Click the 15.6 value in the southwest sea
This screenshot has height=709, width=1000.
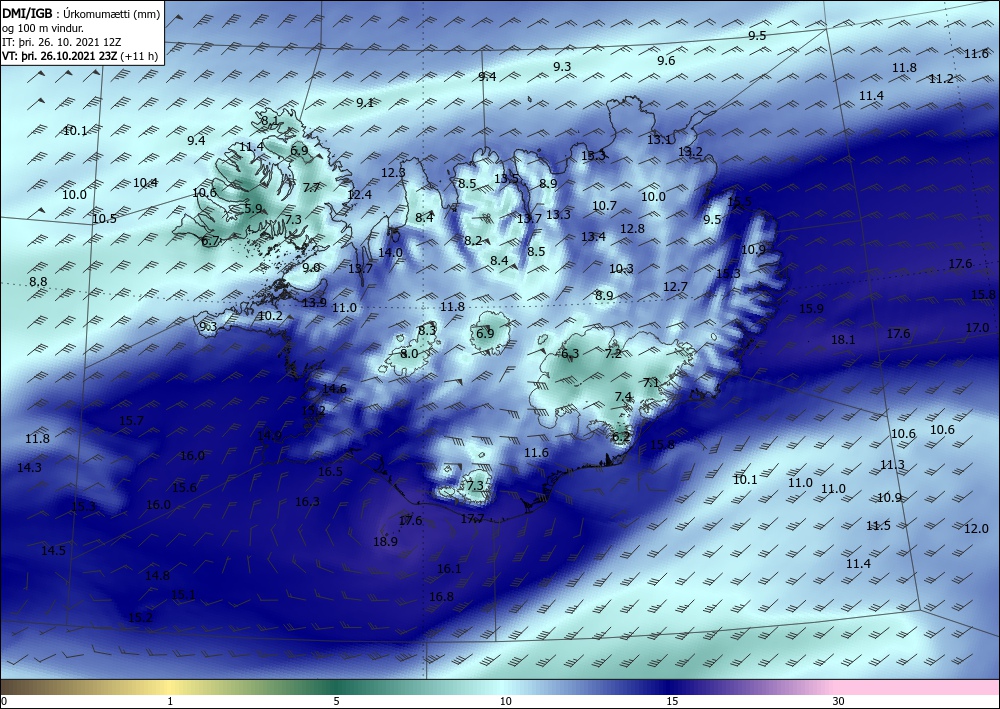coord(184,487)
